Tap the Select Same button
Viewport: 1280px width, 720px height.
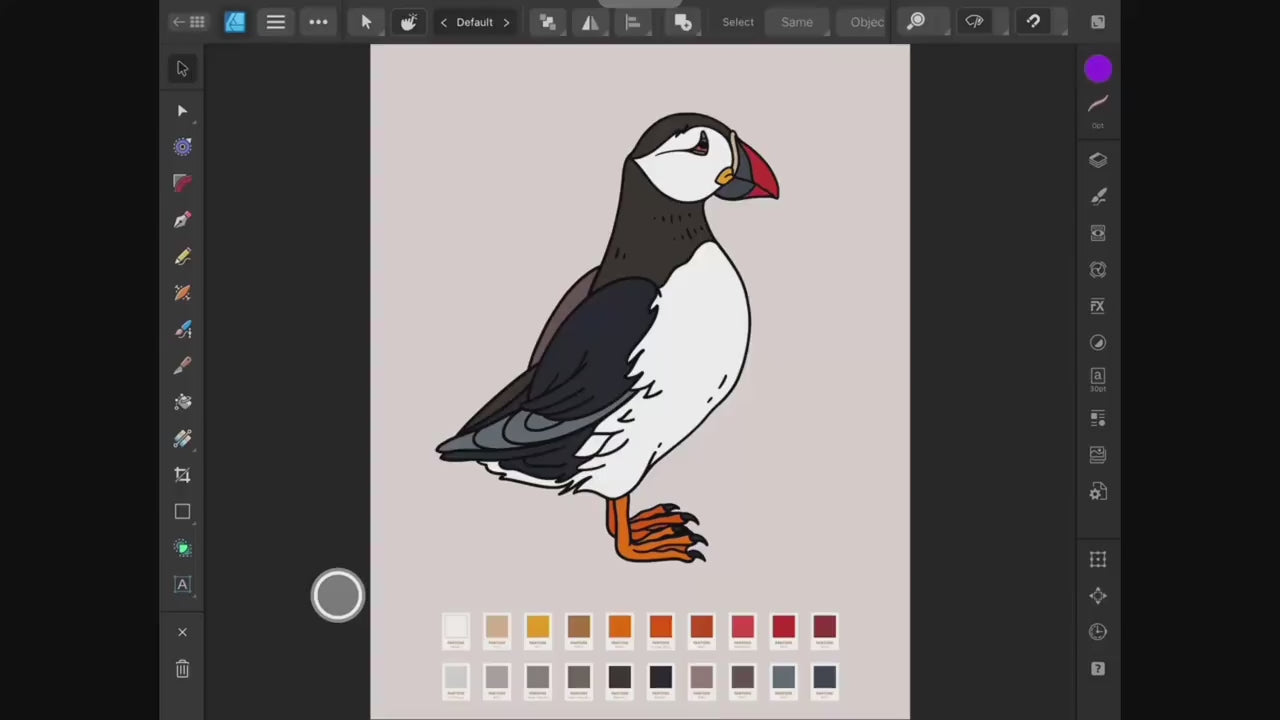coord(797,22)
